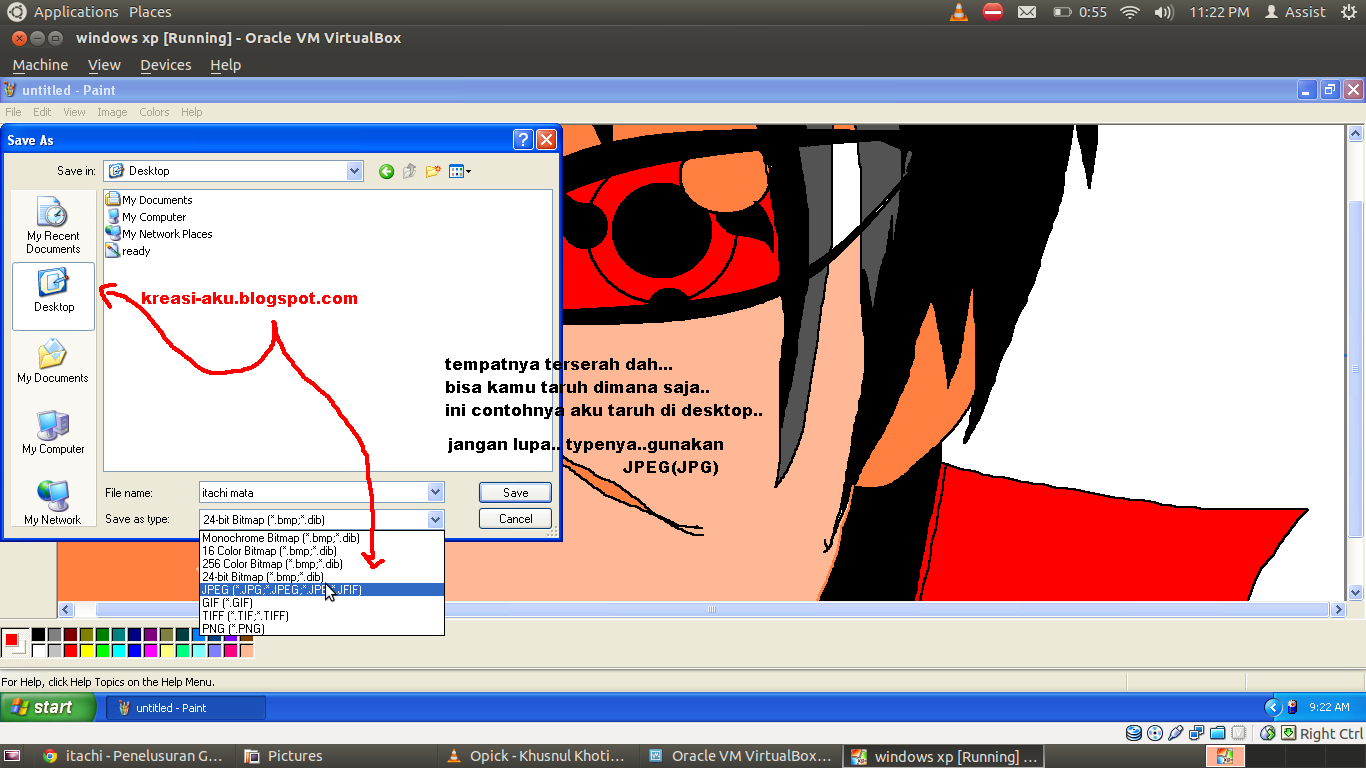Screen dimensions: 1366x768
Task: Choose 16 Color Bitmap file type
Action: click(322, 551)
